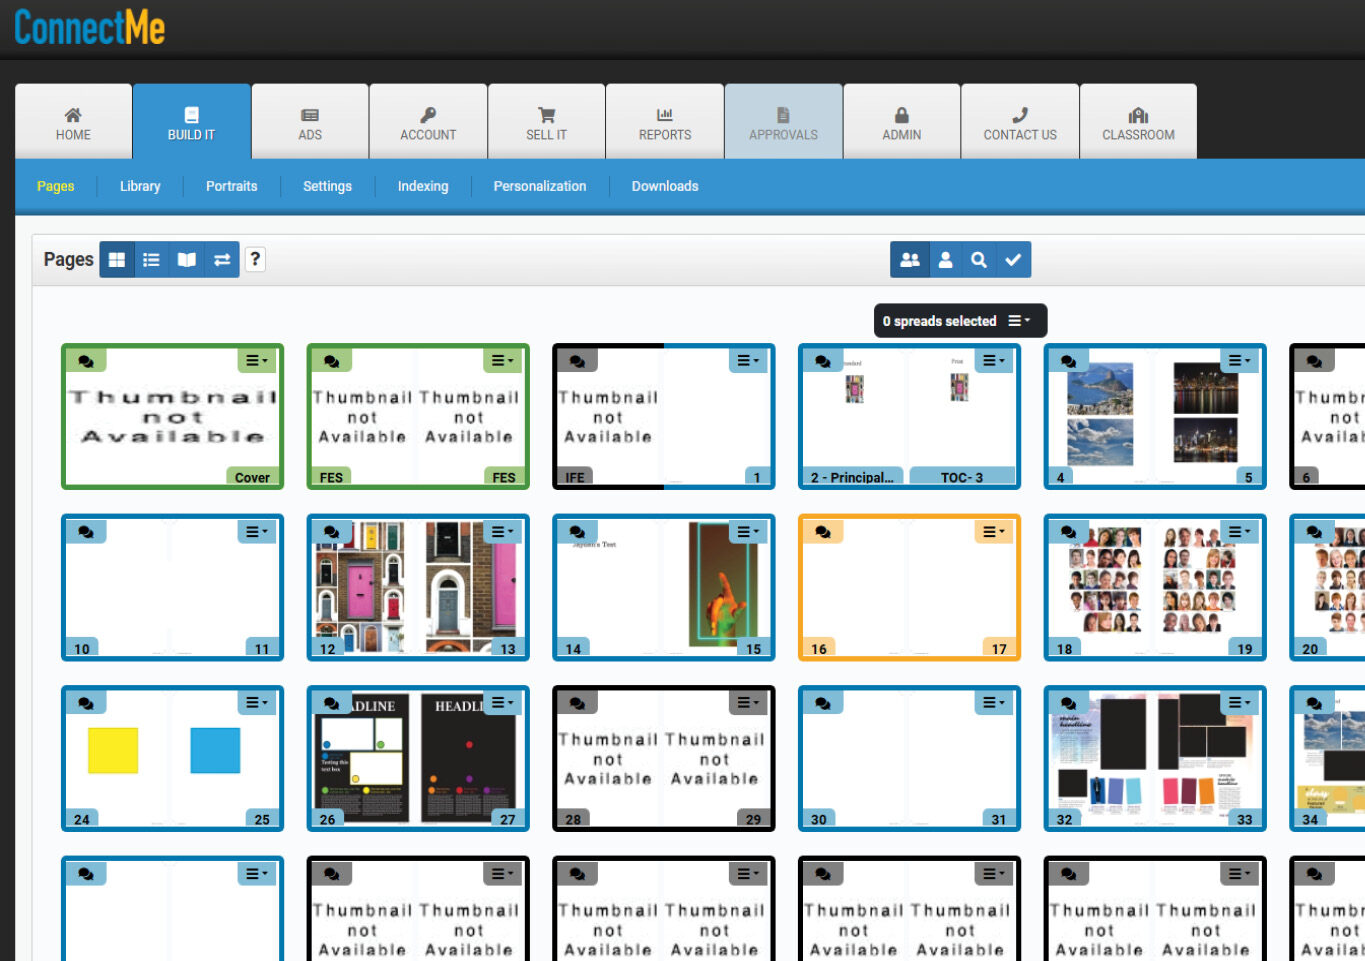Image resolution: width=1365 pixels, height=961 pixels.
Task: Click the single user icon
Action: click(945, 260)
